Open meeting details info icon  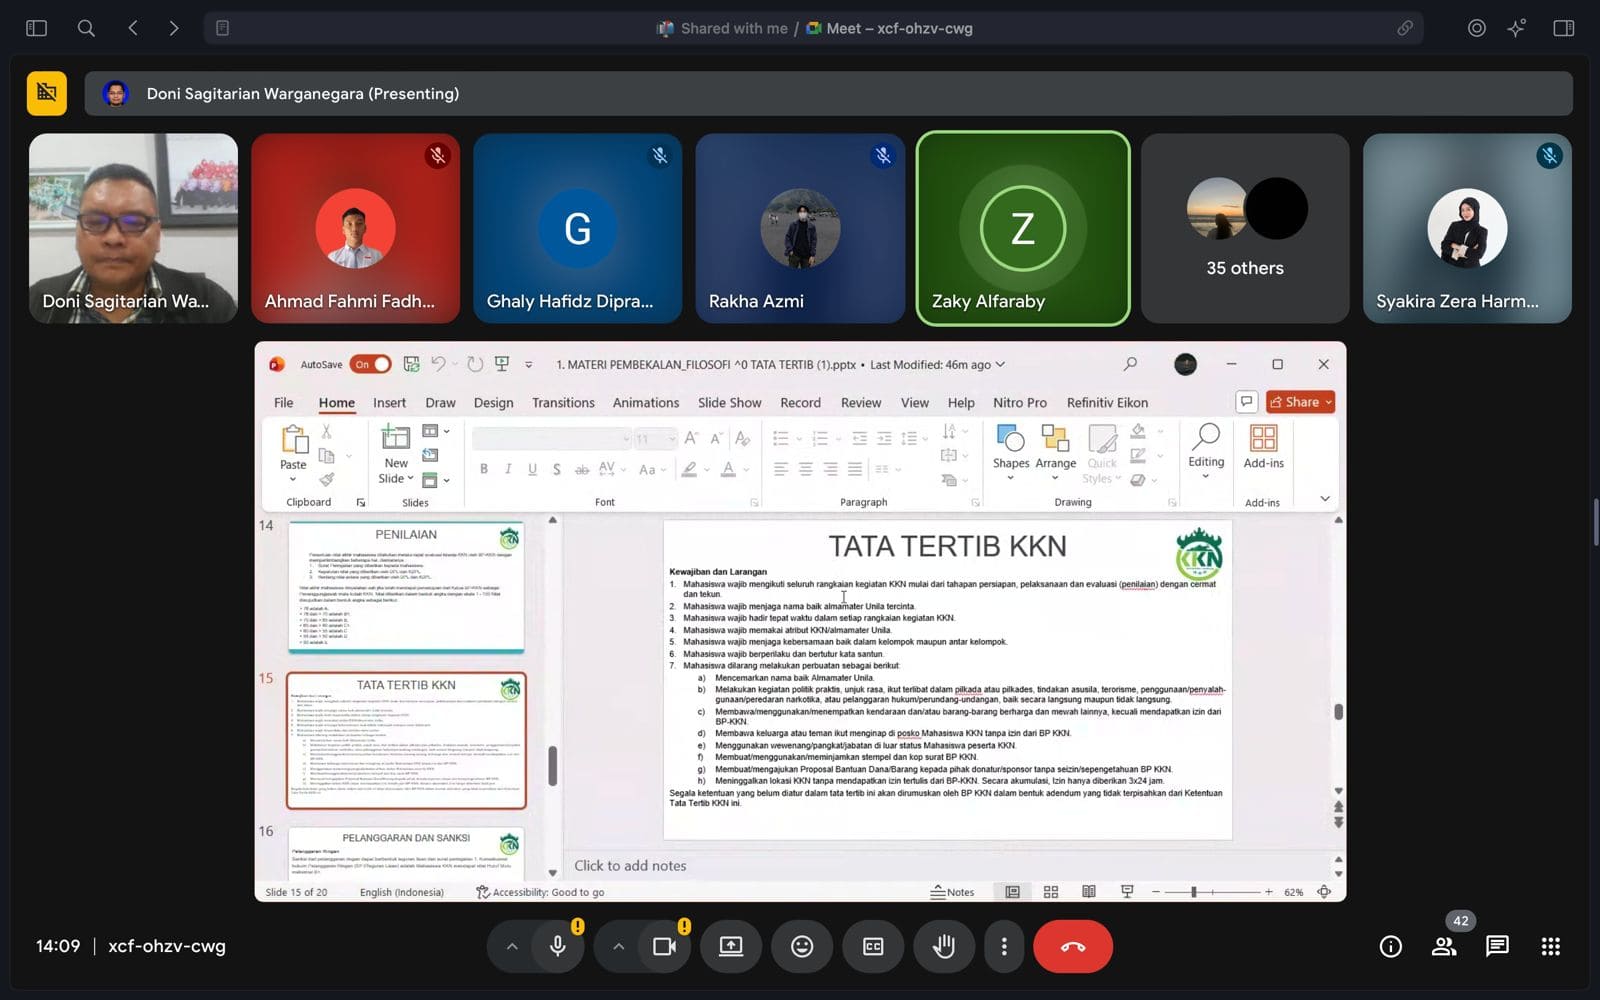(x=1390, y=946)
